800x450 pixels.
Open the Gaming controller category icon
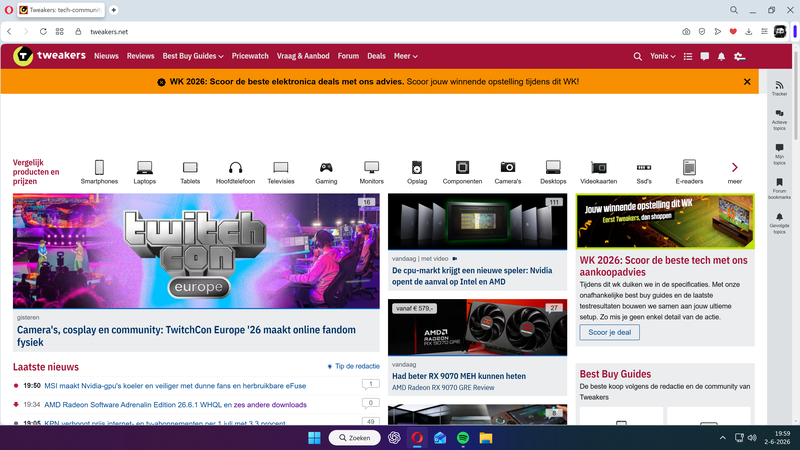coord(326,167)
